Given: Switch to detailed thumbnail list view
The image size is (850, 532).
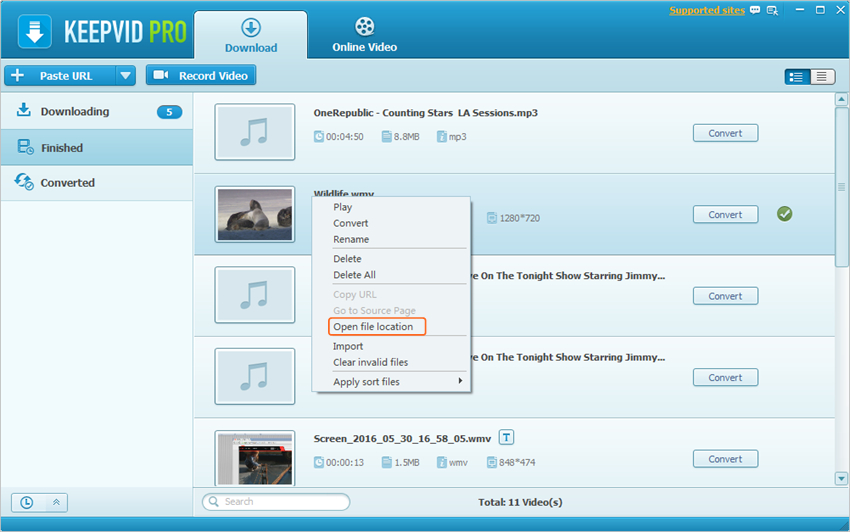Looking at the screenshot, I should [797, 76].
